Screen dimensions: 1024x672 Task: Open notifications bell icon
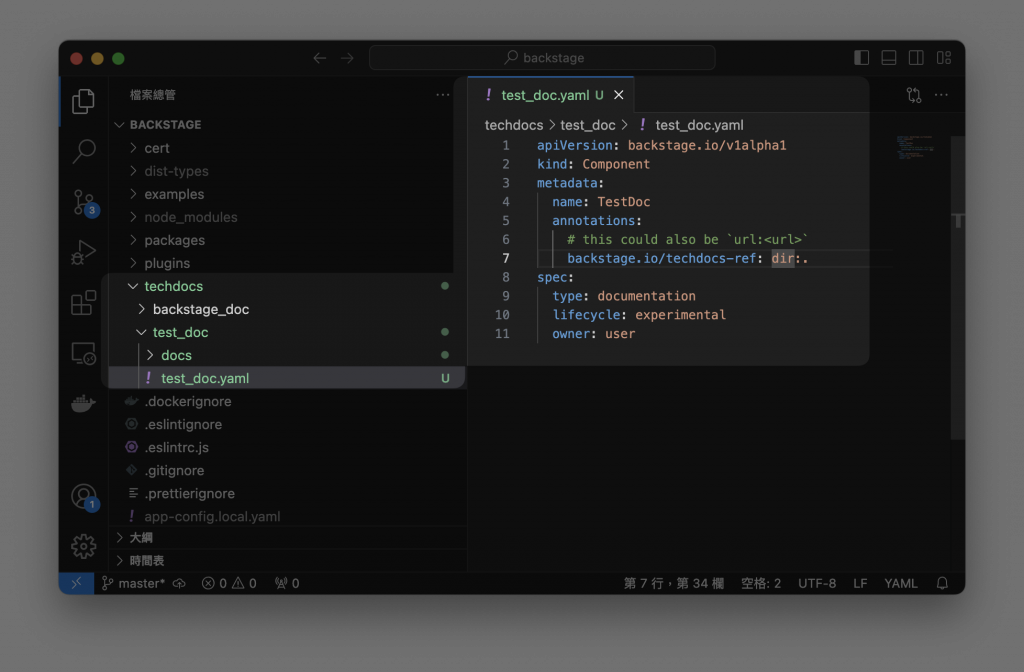[x=942, y=583]
